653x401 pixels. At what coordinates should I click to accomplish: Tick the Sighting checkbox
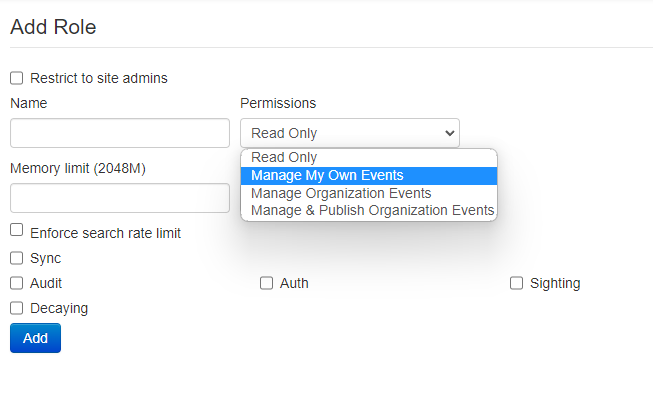(517, 283)
